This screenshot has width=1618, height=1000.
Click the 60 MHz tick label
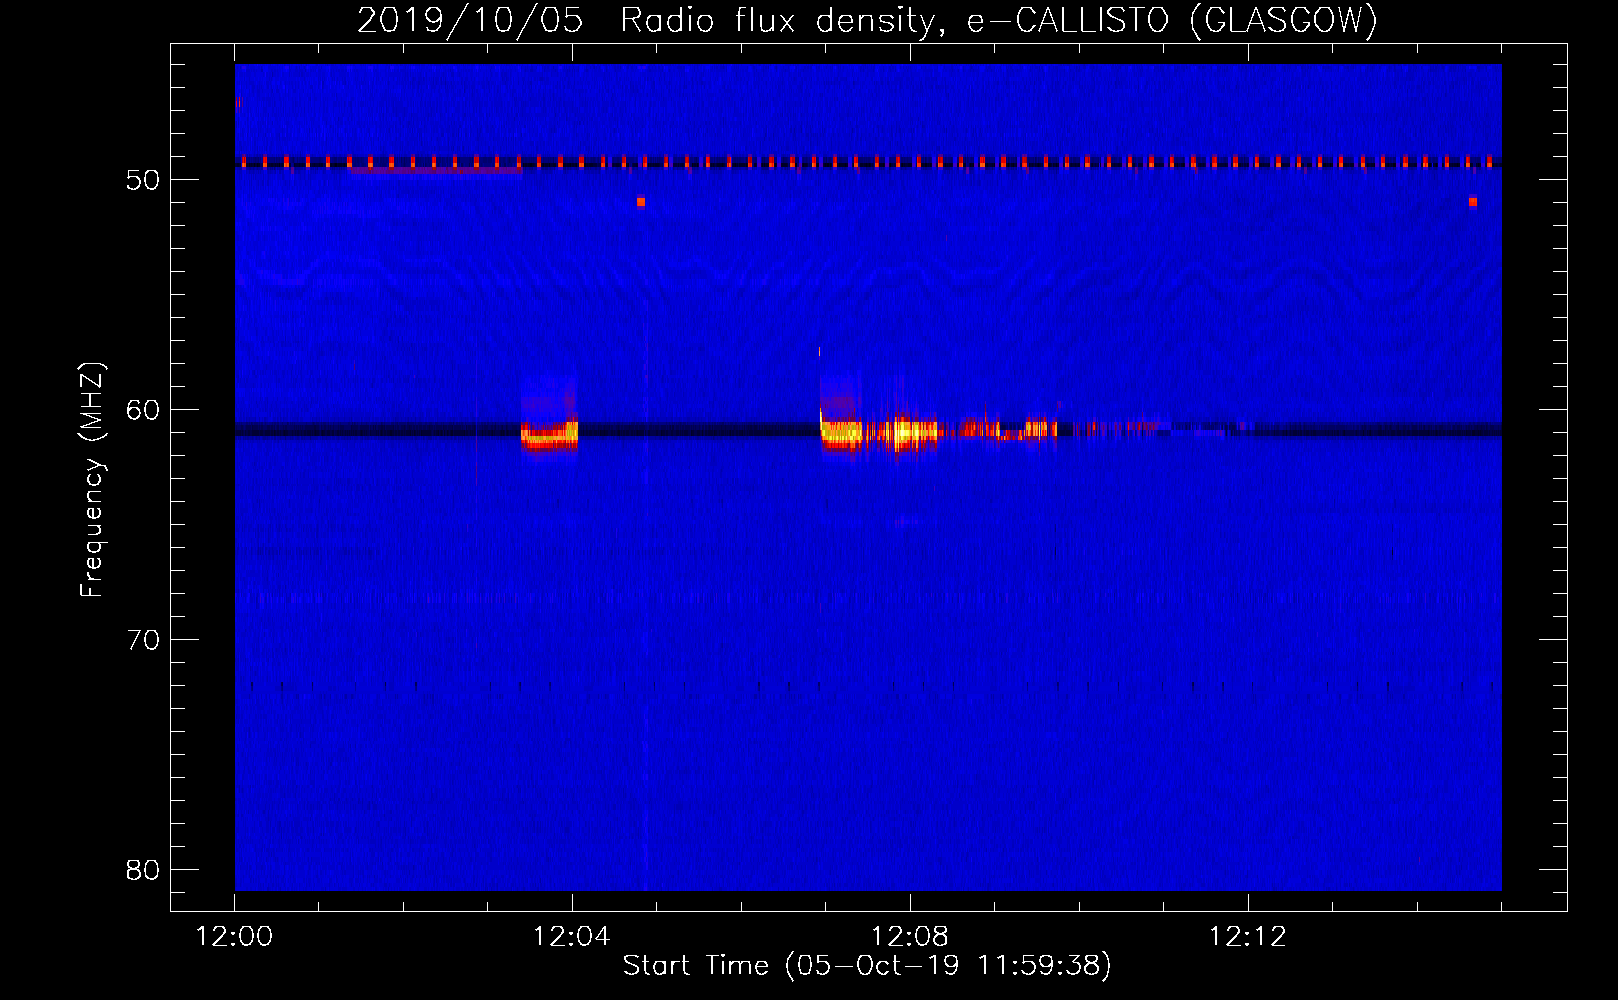point(143,410)
